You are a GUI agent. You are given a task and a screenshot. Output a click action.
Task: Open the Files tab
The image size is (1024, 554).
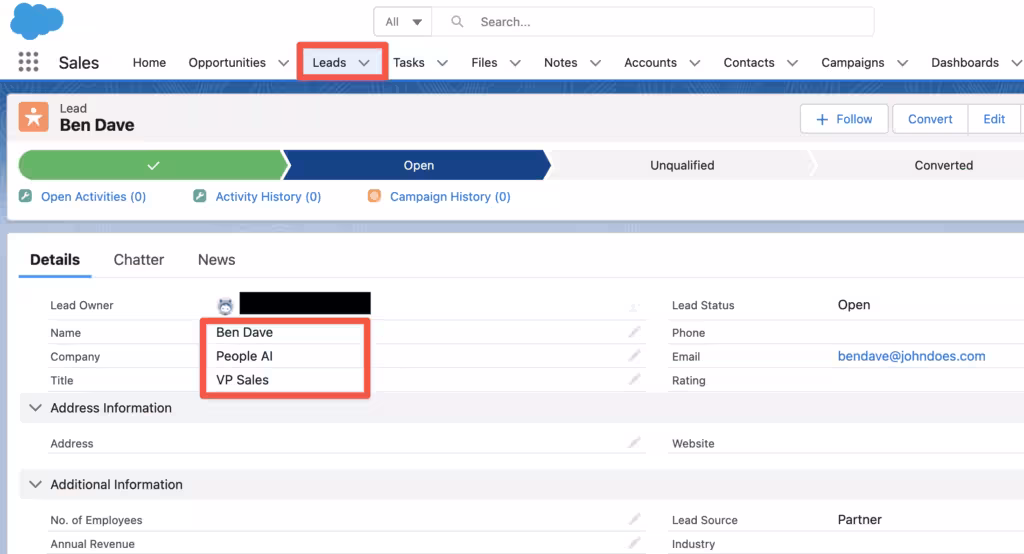[x=484, y=63]
